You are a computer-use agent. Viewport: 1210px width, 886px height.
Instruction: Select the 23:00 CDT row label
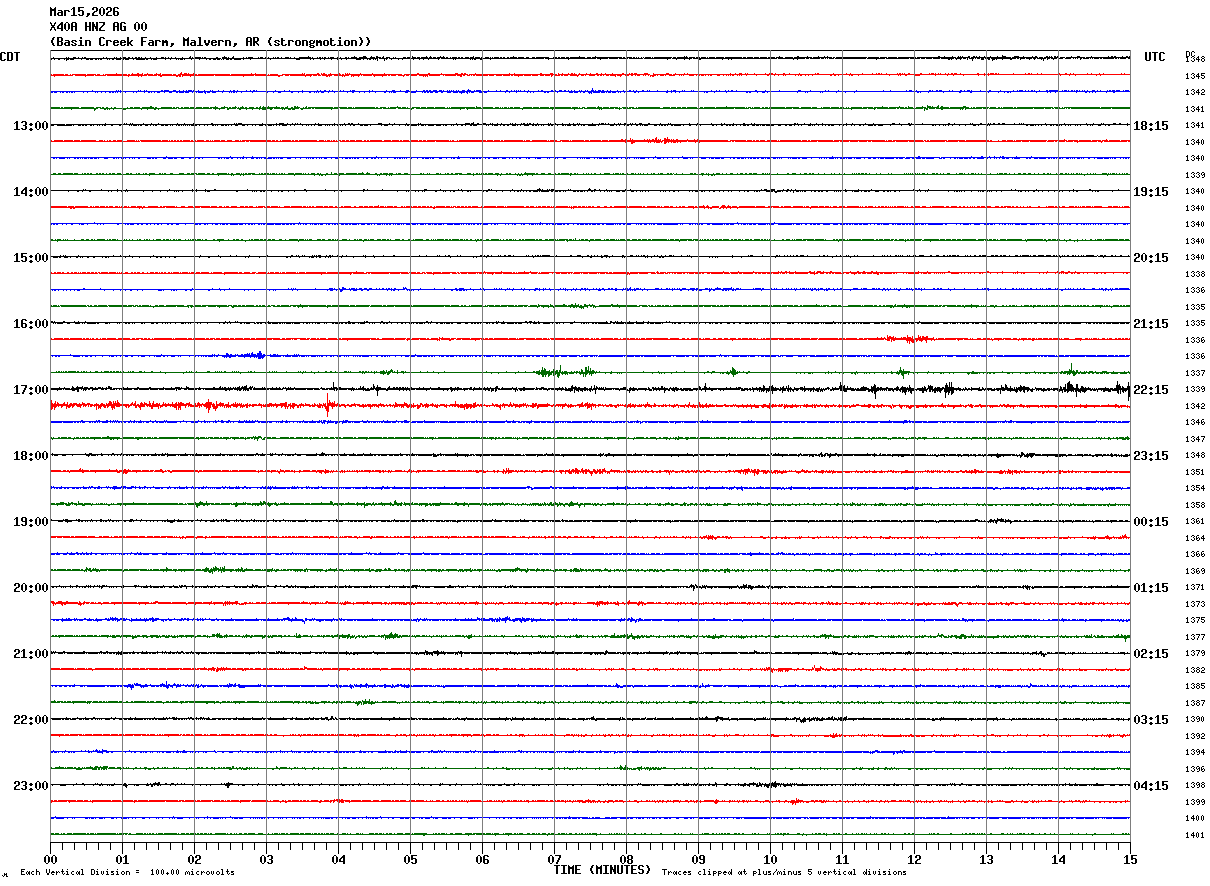30,786
